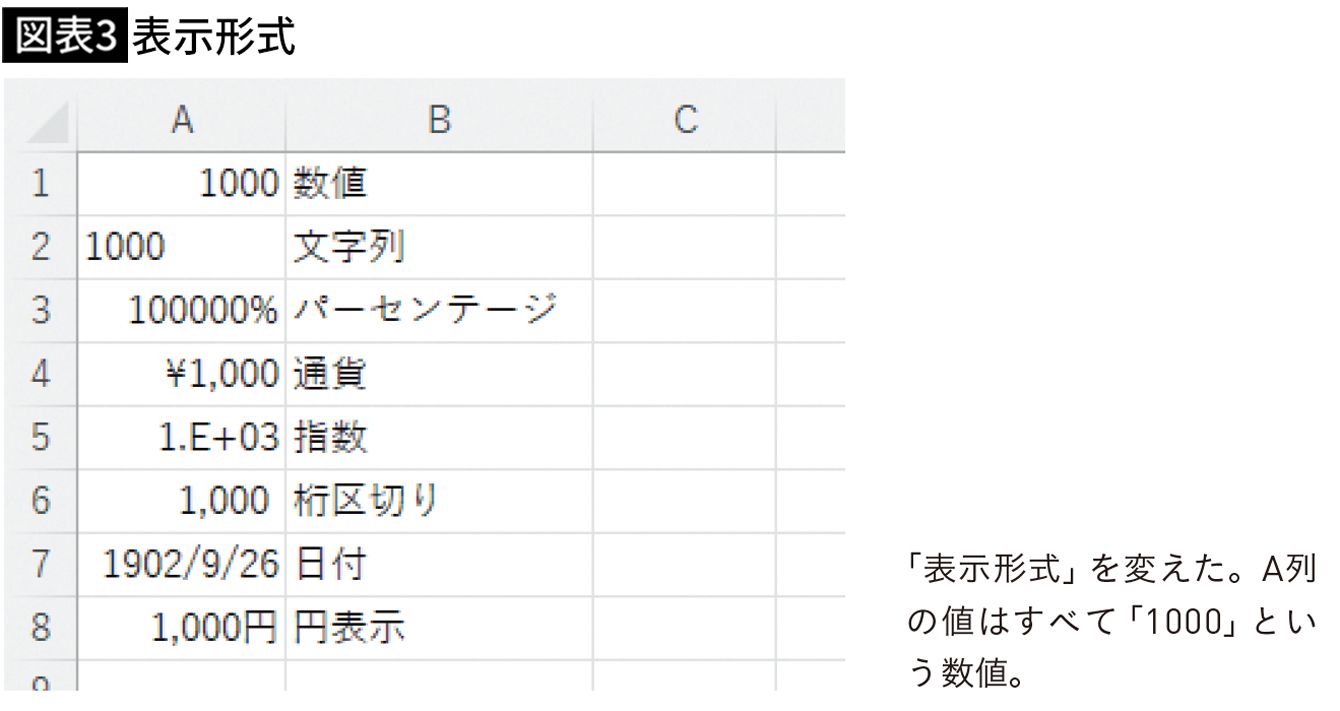Click the cell labeled パーセンテージ

[x=438, y=311]
